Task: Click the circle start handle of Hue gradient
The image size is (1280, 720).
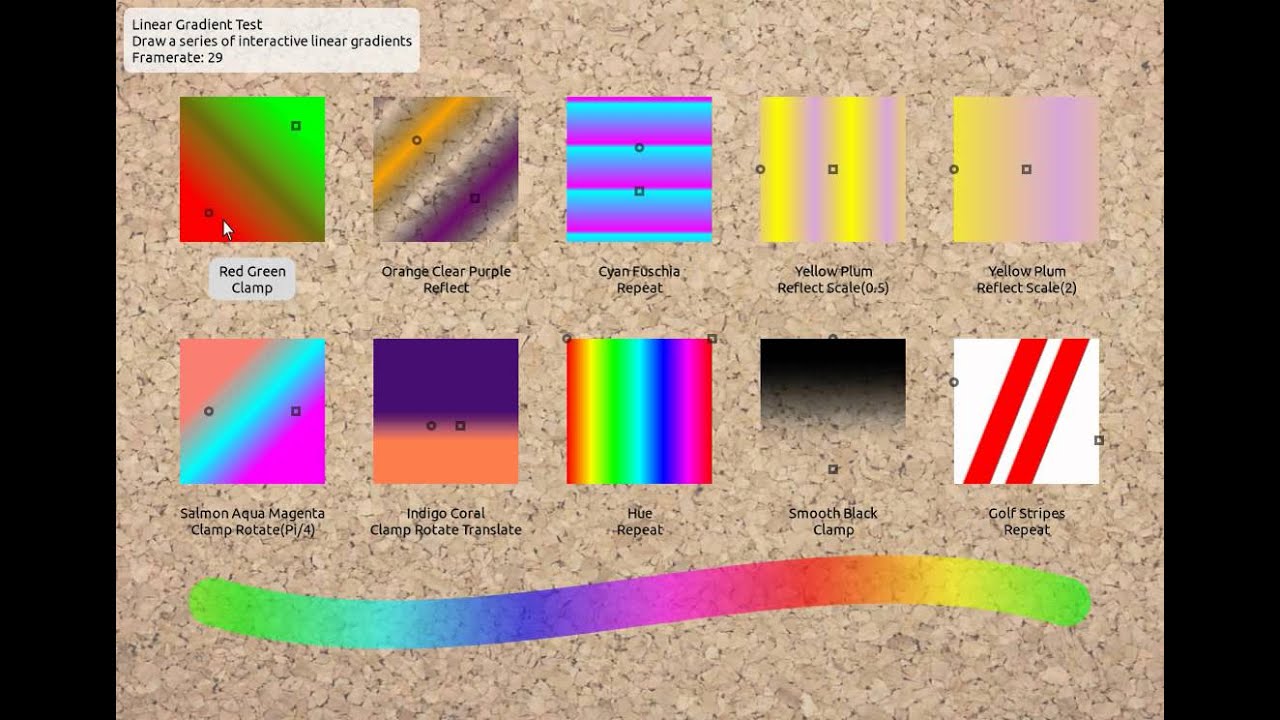Action: point(567,339)
